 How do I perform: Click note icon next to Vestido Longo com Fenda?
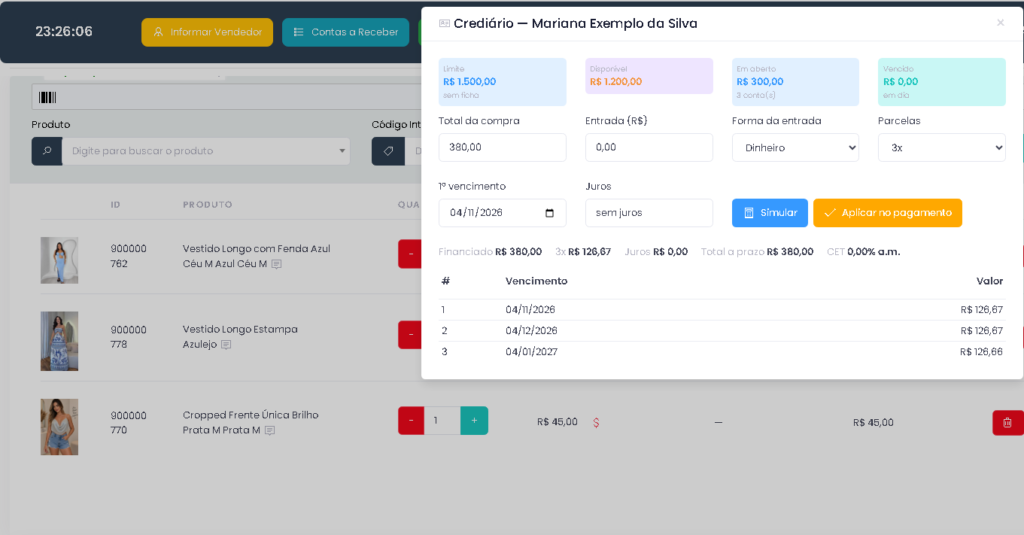pos(276,264)
